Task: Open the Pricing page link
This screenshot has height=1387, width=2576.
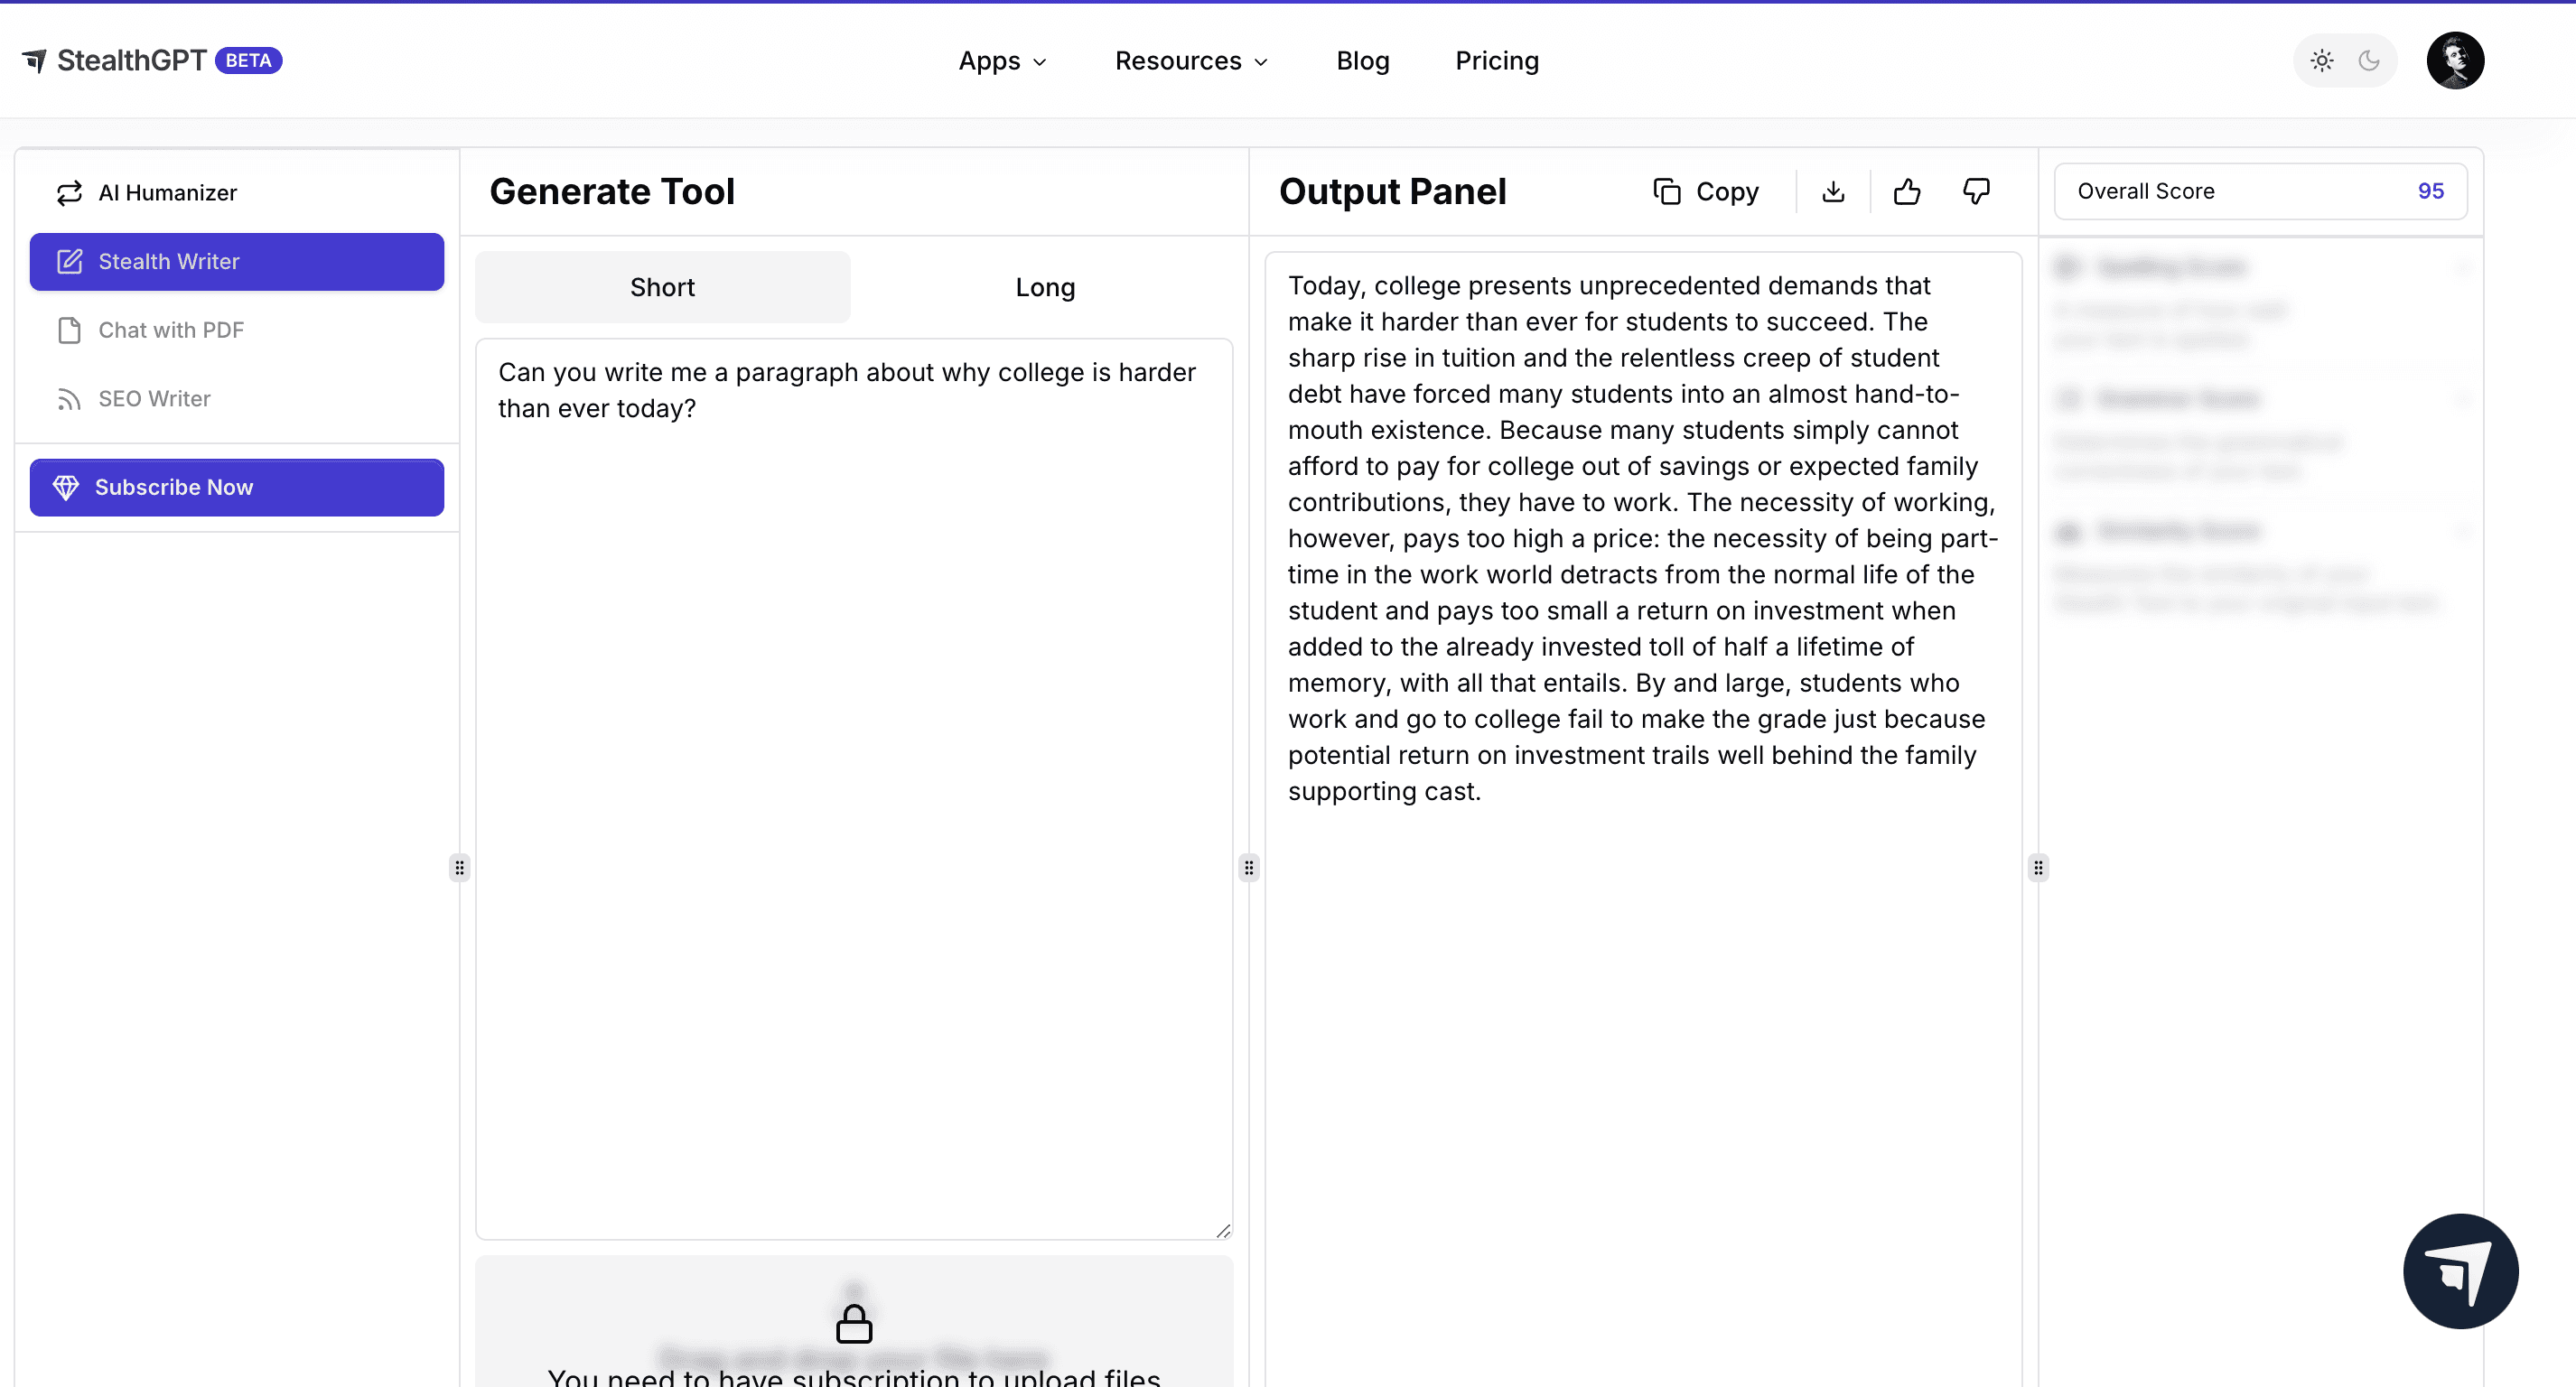Action: tap(1496, 61)
